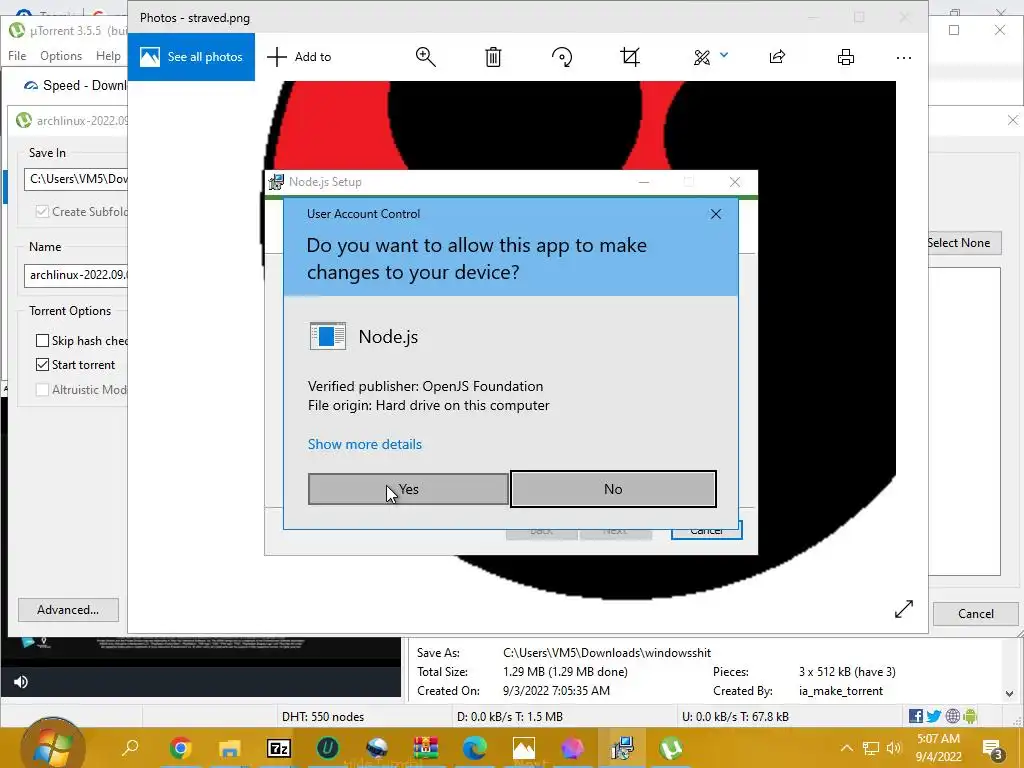Click the DHT: 550 nodes status text
This screenshot has height=768, width=1024.
pos(323,717)
